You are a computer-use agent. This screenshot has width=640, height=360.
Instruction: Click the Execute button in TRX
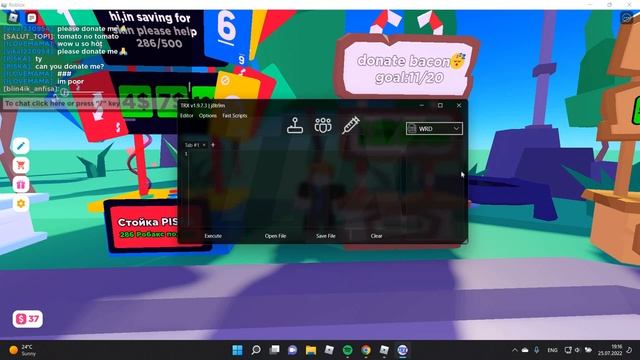(213, 236)
